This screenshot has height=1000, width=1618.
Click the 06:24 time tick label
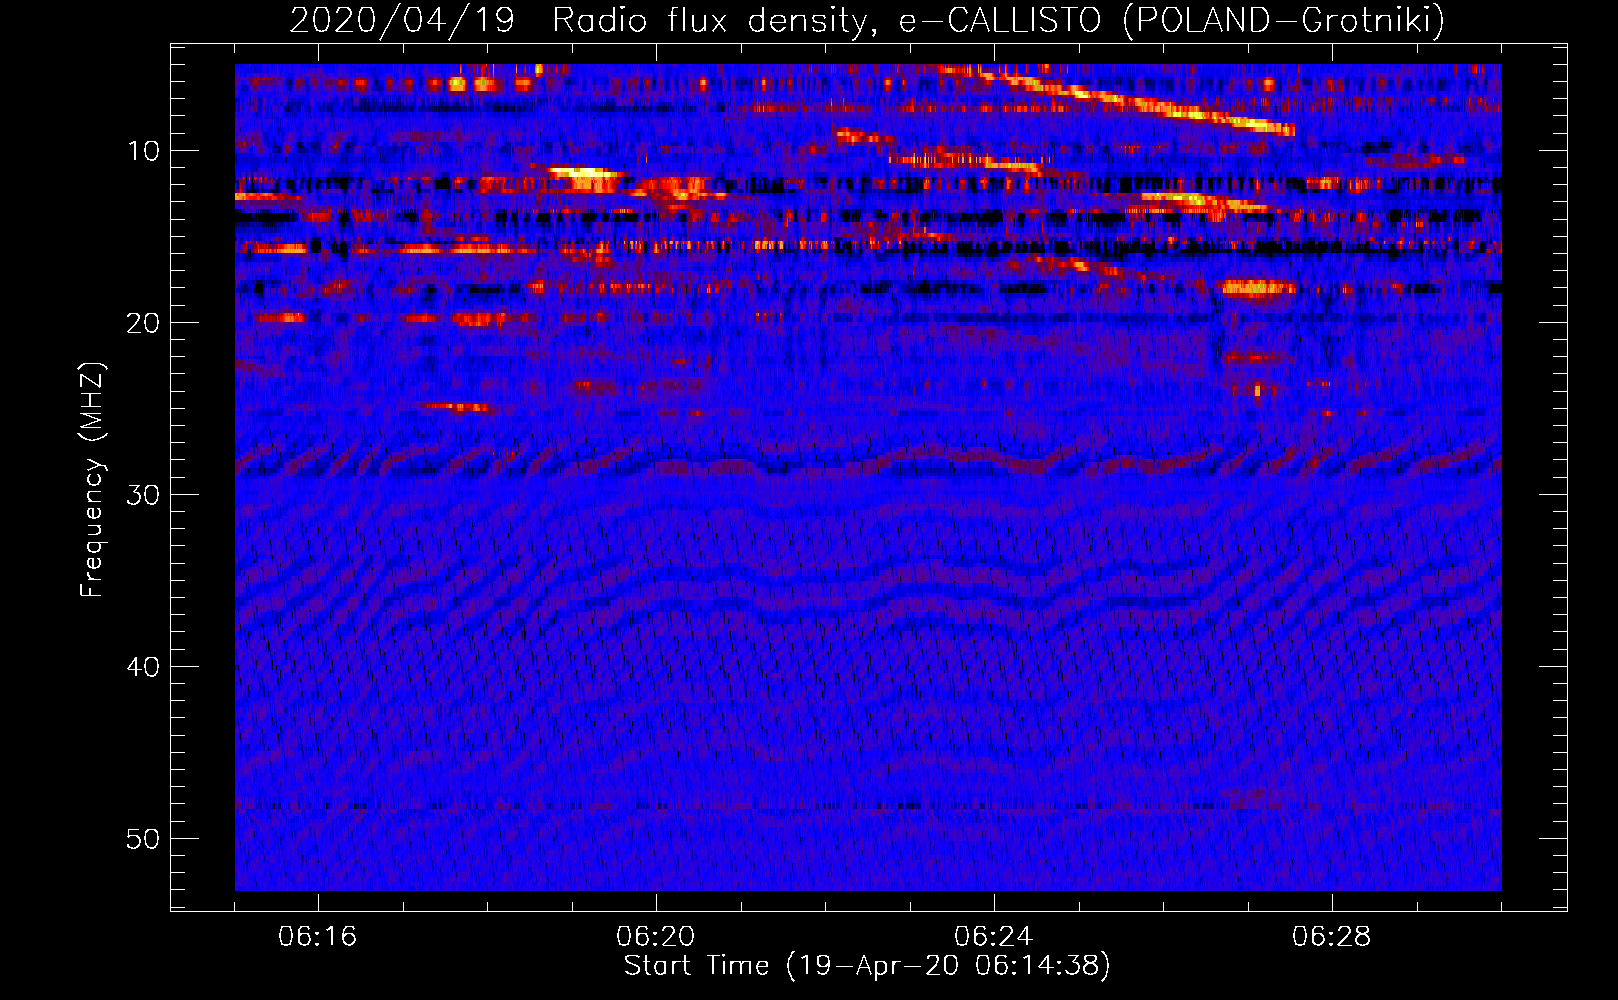[994, 936]
